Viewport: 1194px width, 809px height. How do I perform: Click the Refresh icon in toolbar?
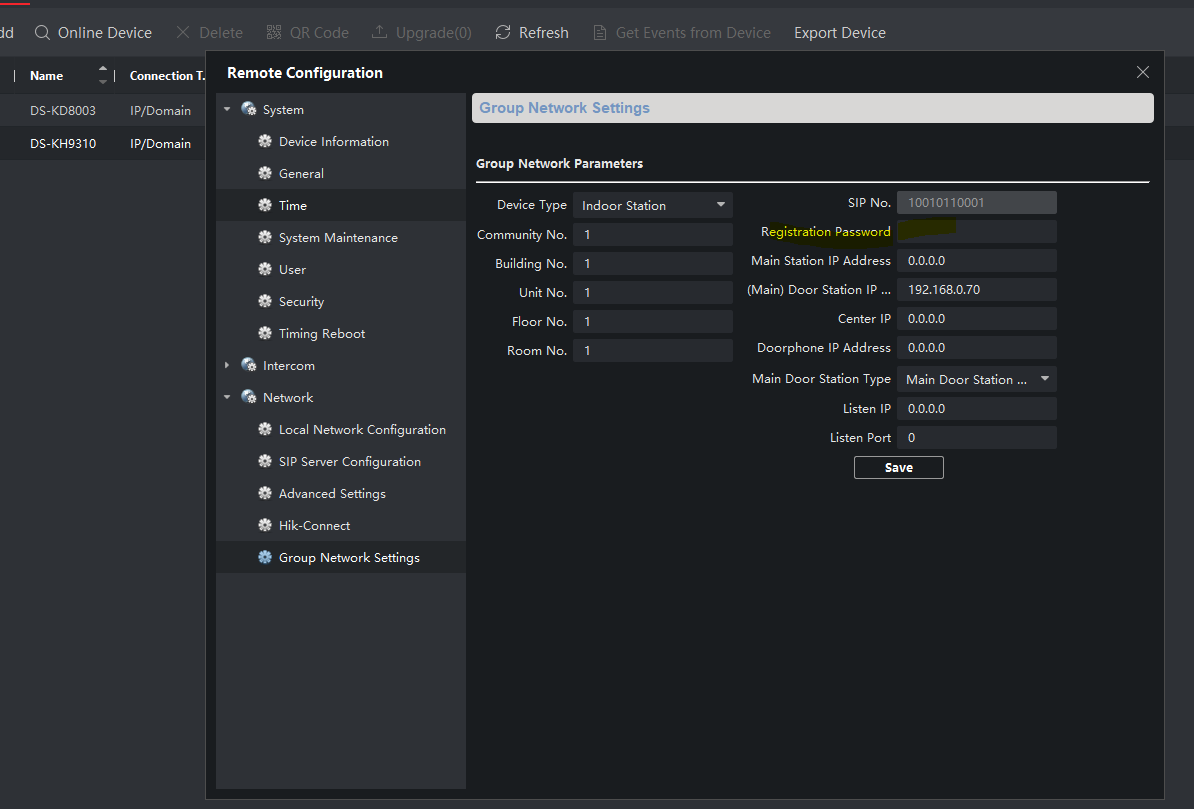coord(503,33)
